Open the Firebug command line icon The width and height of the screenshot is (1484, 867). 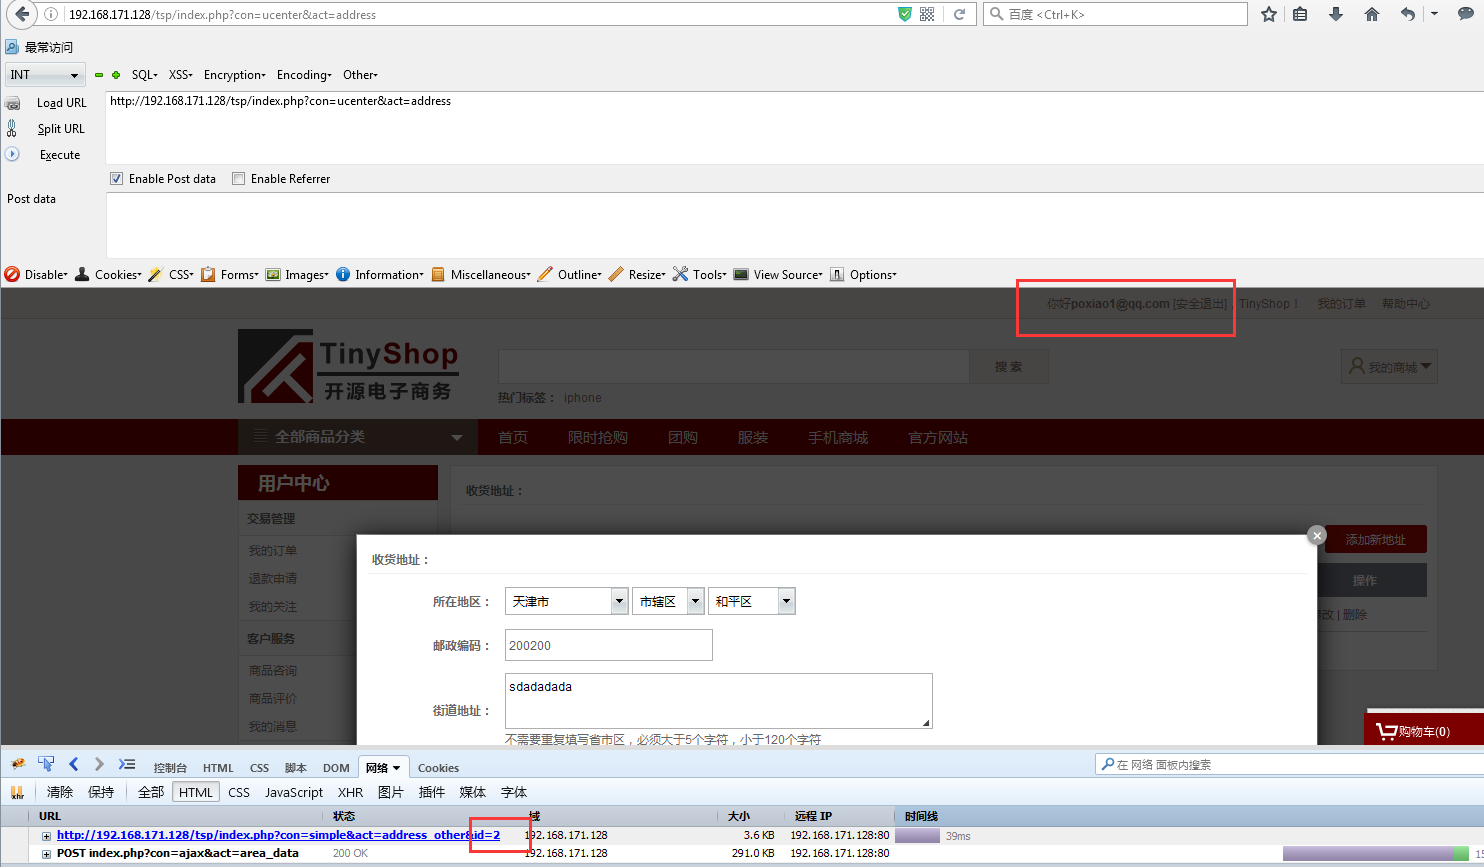click(x=127, y=764)
